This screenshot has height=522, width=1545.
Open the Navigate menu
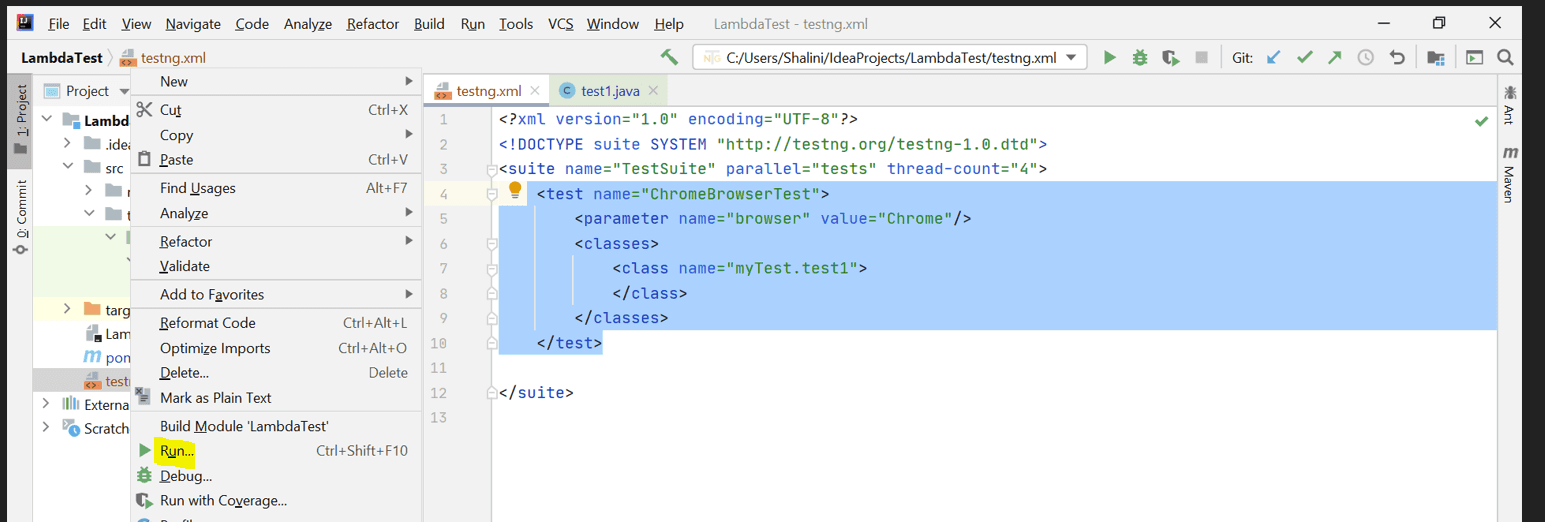pyautogui.click(x=193, y=24)
